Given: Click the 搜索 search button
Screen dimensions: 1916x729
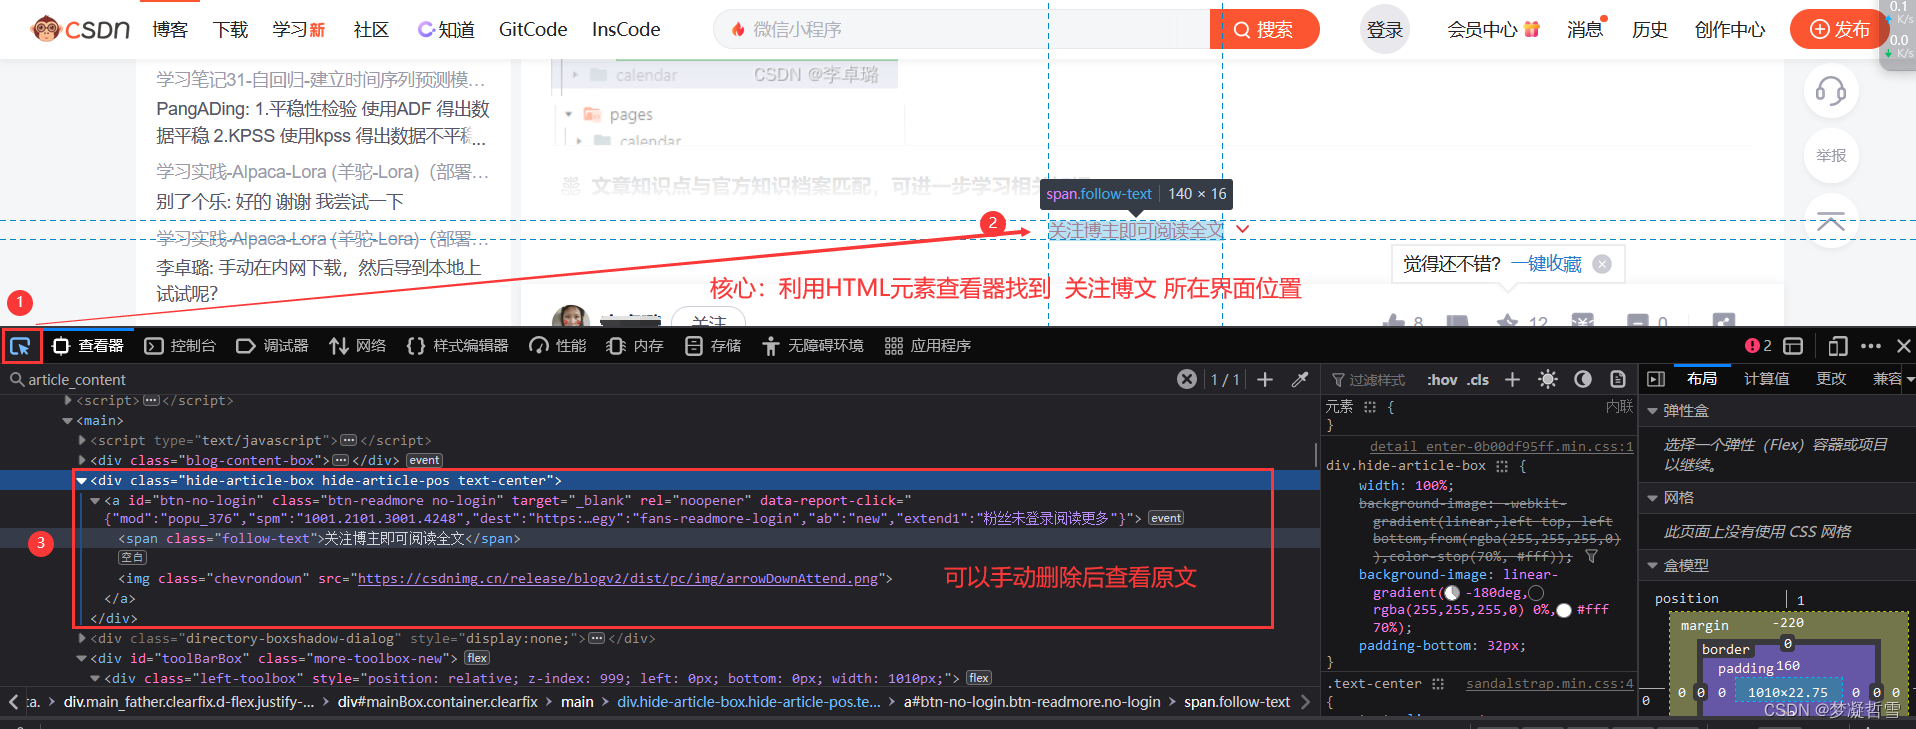Looking at the screenshot, I should (x=1264, y=30).
